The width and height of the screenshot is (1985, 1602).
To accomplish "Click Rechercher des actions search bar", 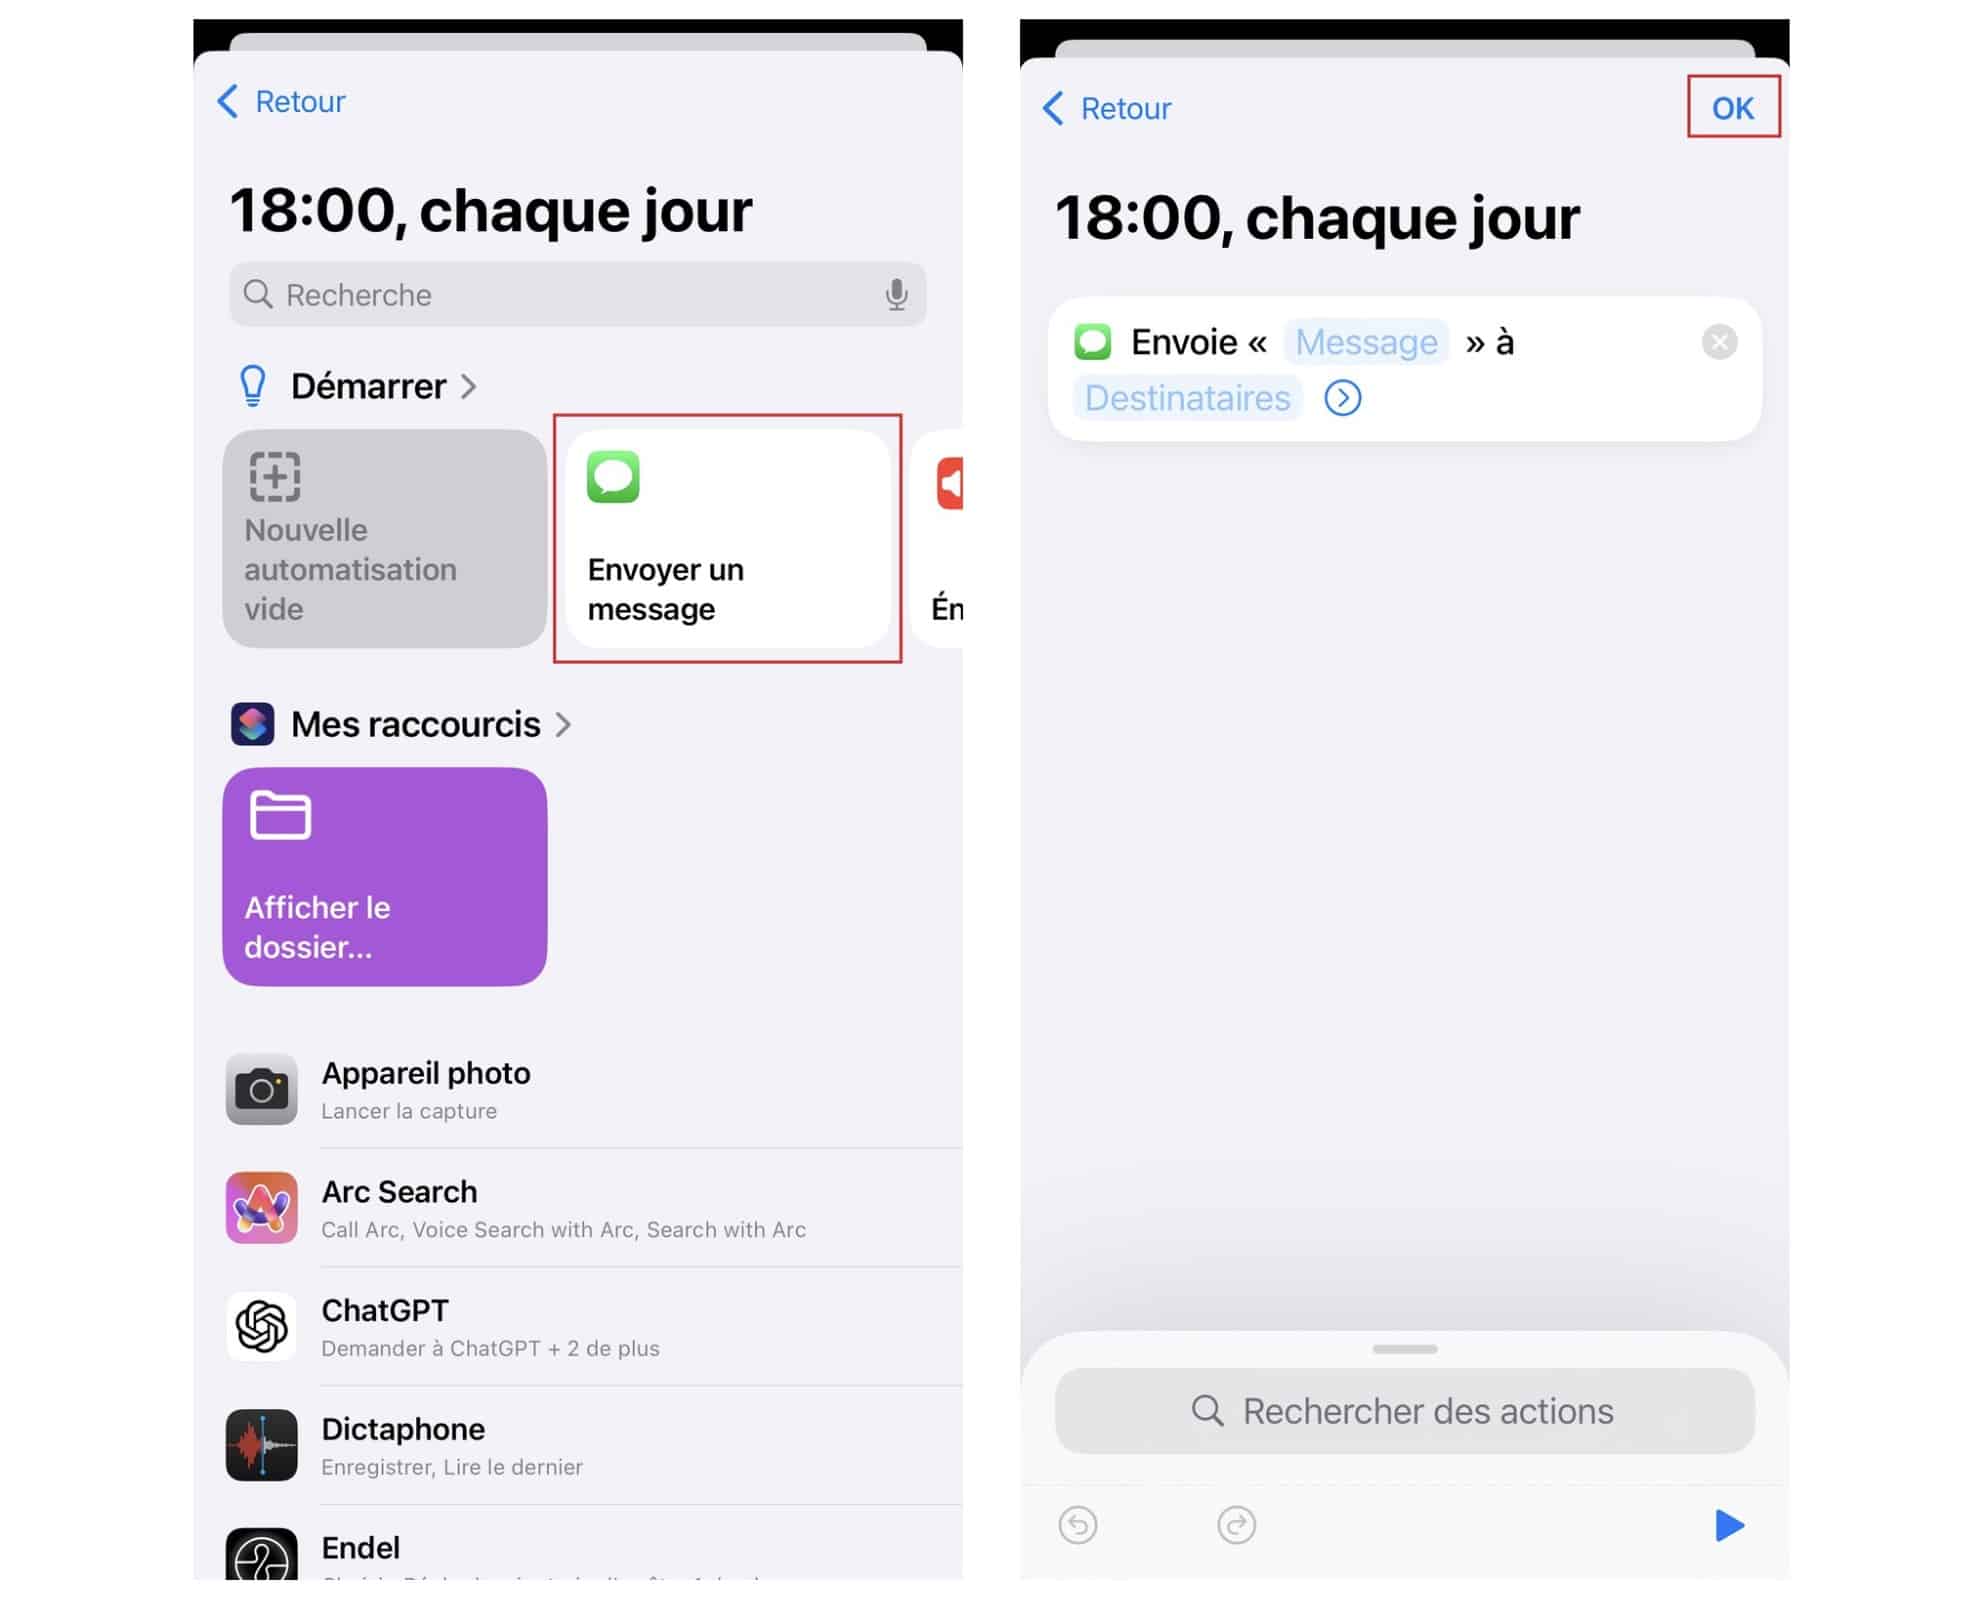I will coord(1401,1409).
